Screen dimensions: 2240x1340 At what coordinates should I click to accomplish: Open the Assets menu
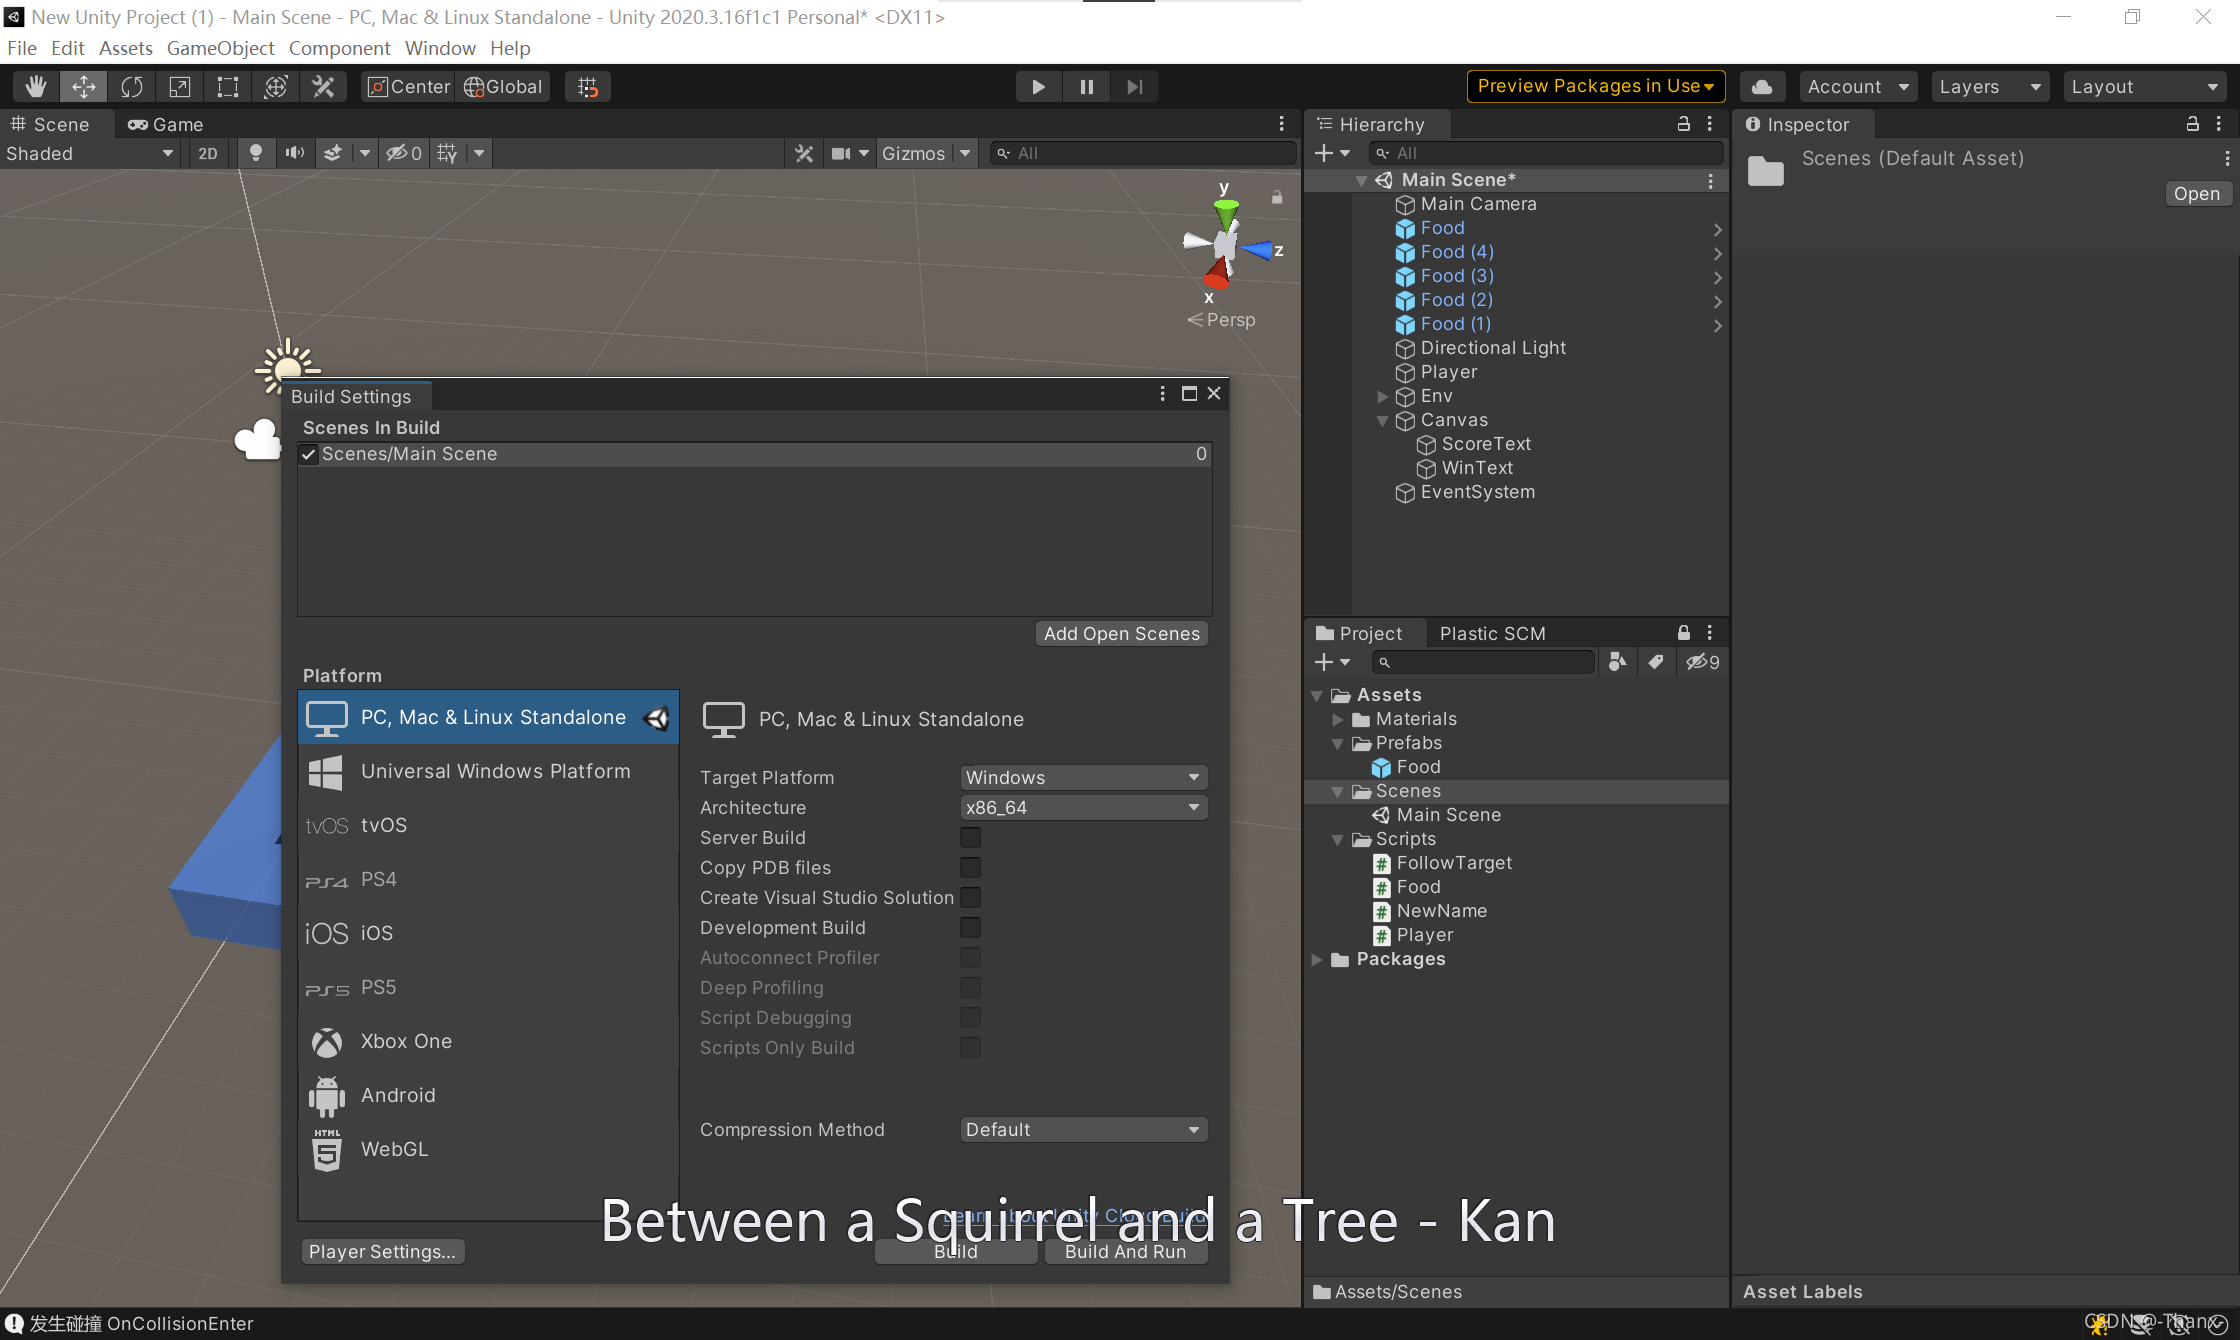125,48
